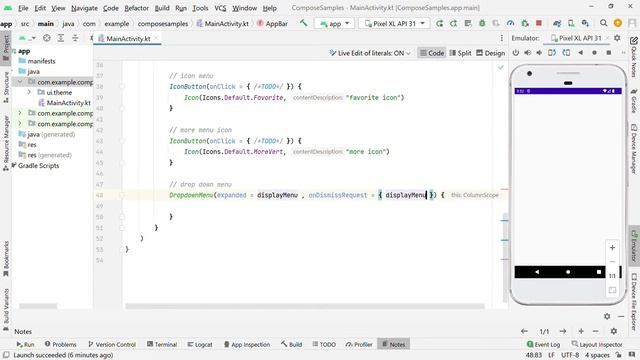The image size is (640, 360).
Task: Click the 4 spaces indent status entry
Action: tap(597, 355)
